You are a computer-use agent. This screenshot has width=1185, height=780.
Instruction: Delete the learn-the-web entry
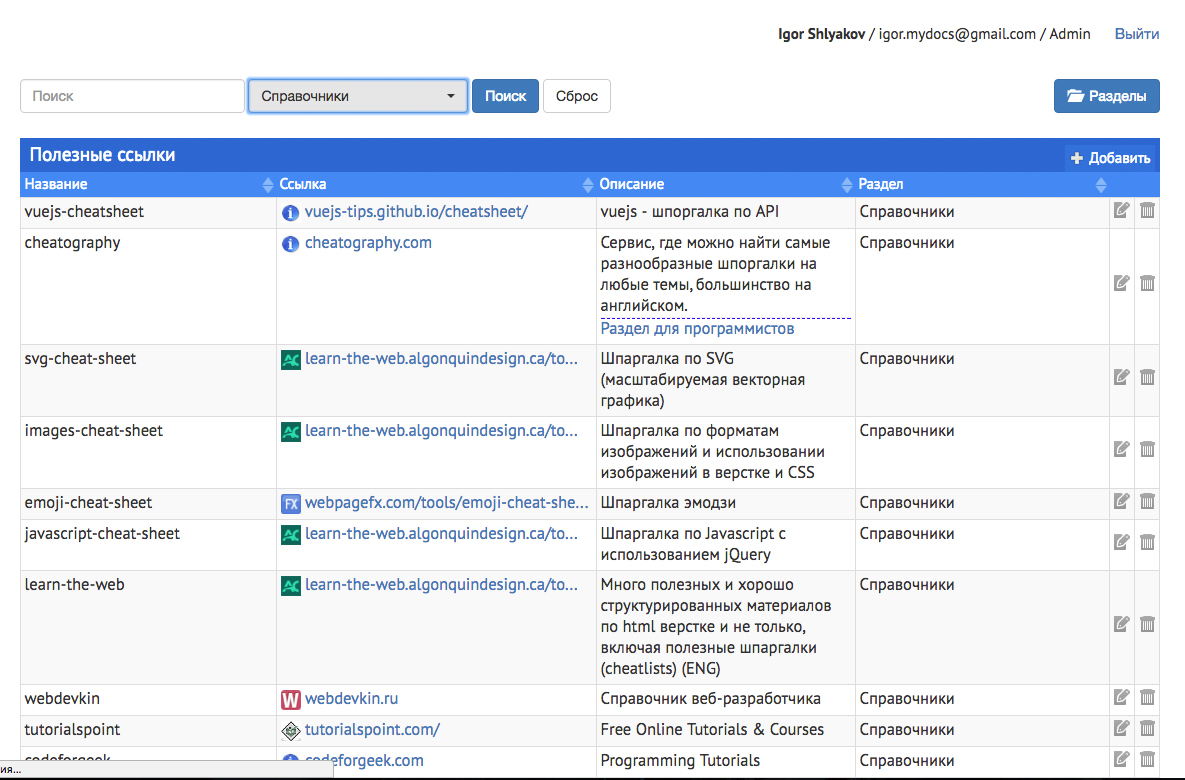click(x=1147, y=624)
